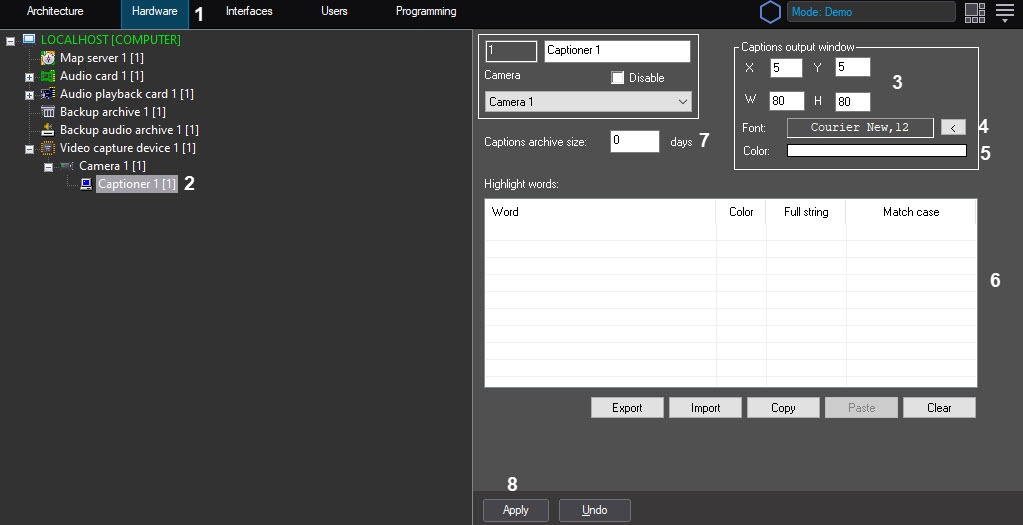
Task: Click the Clear button
Action: (939, 408)
